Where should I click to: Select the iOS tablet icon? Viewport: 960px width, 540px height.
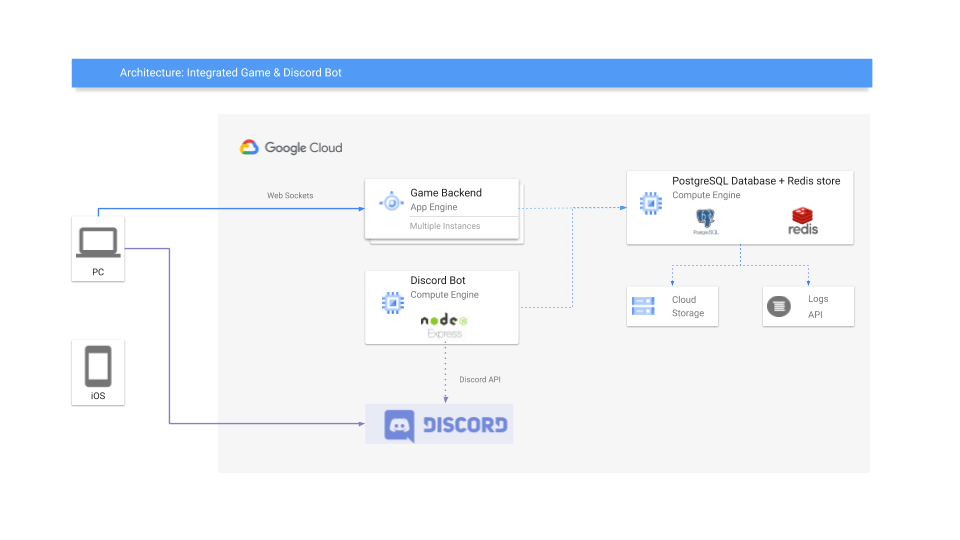(x=98, y=366)
